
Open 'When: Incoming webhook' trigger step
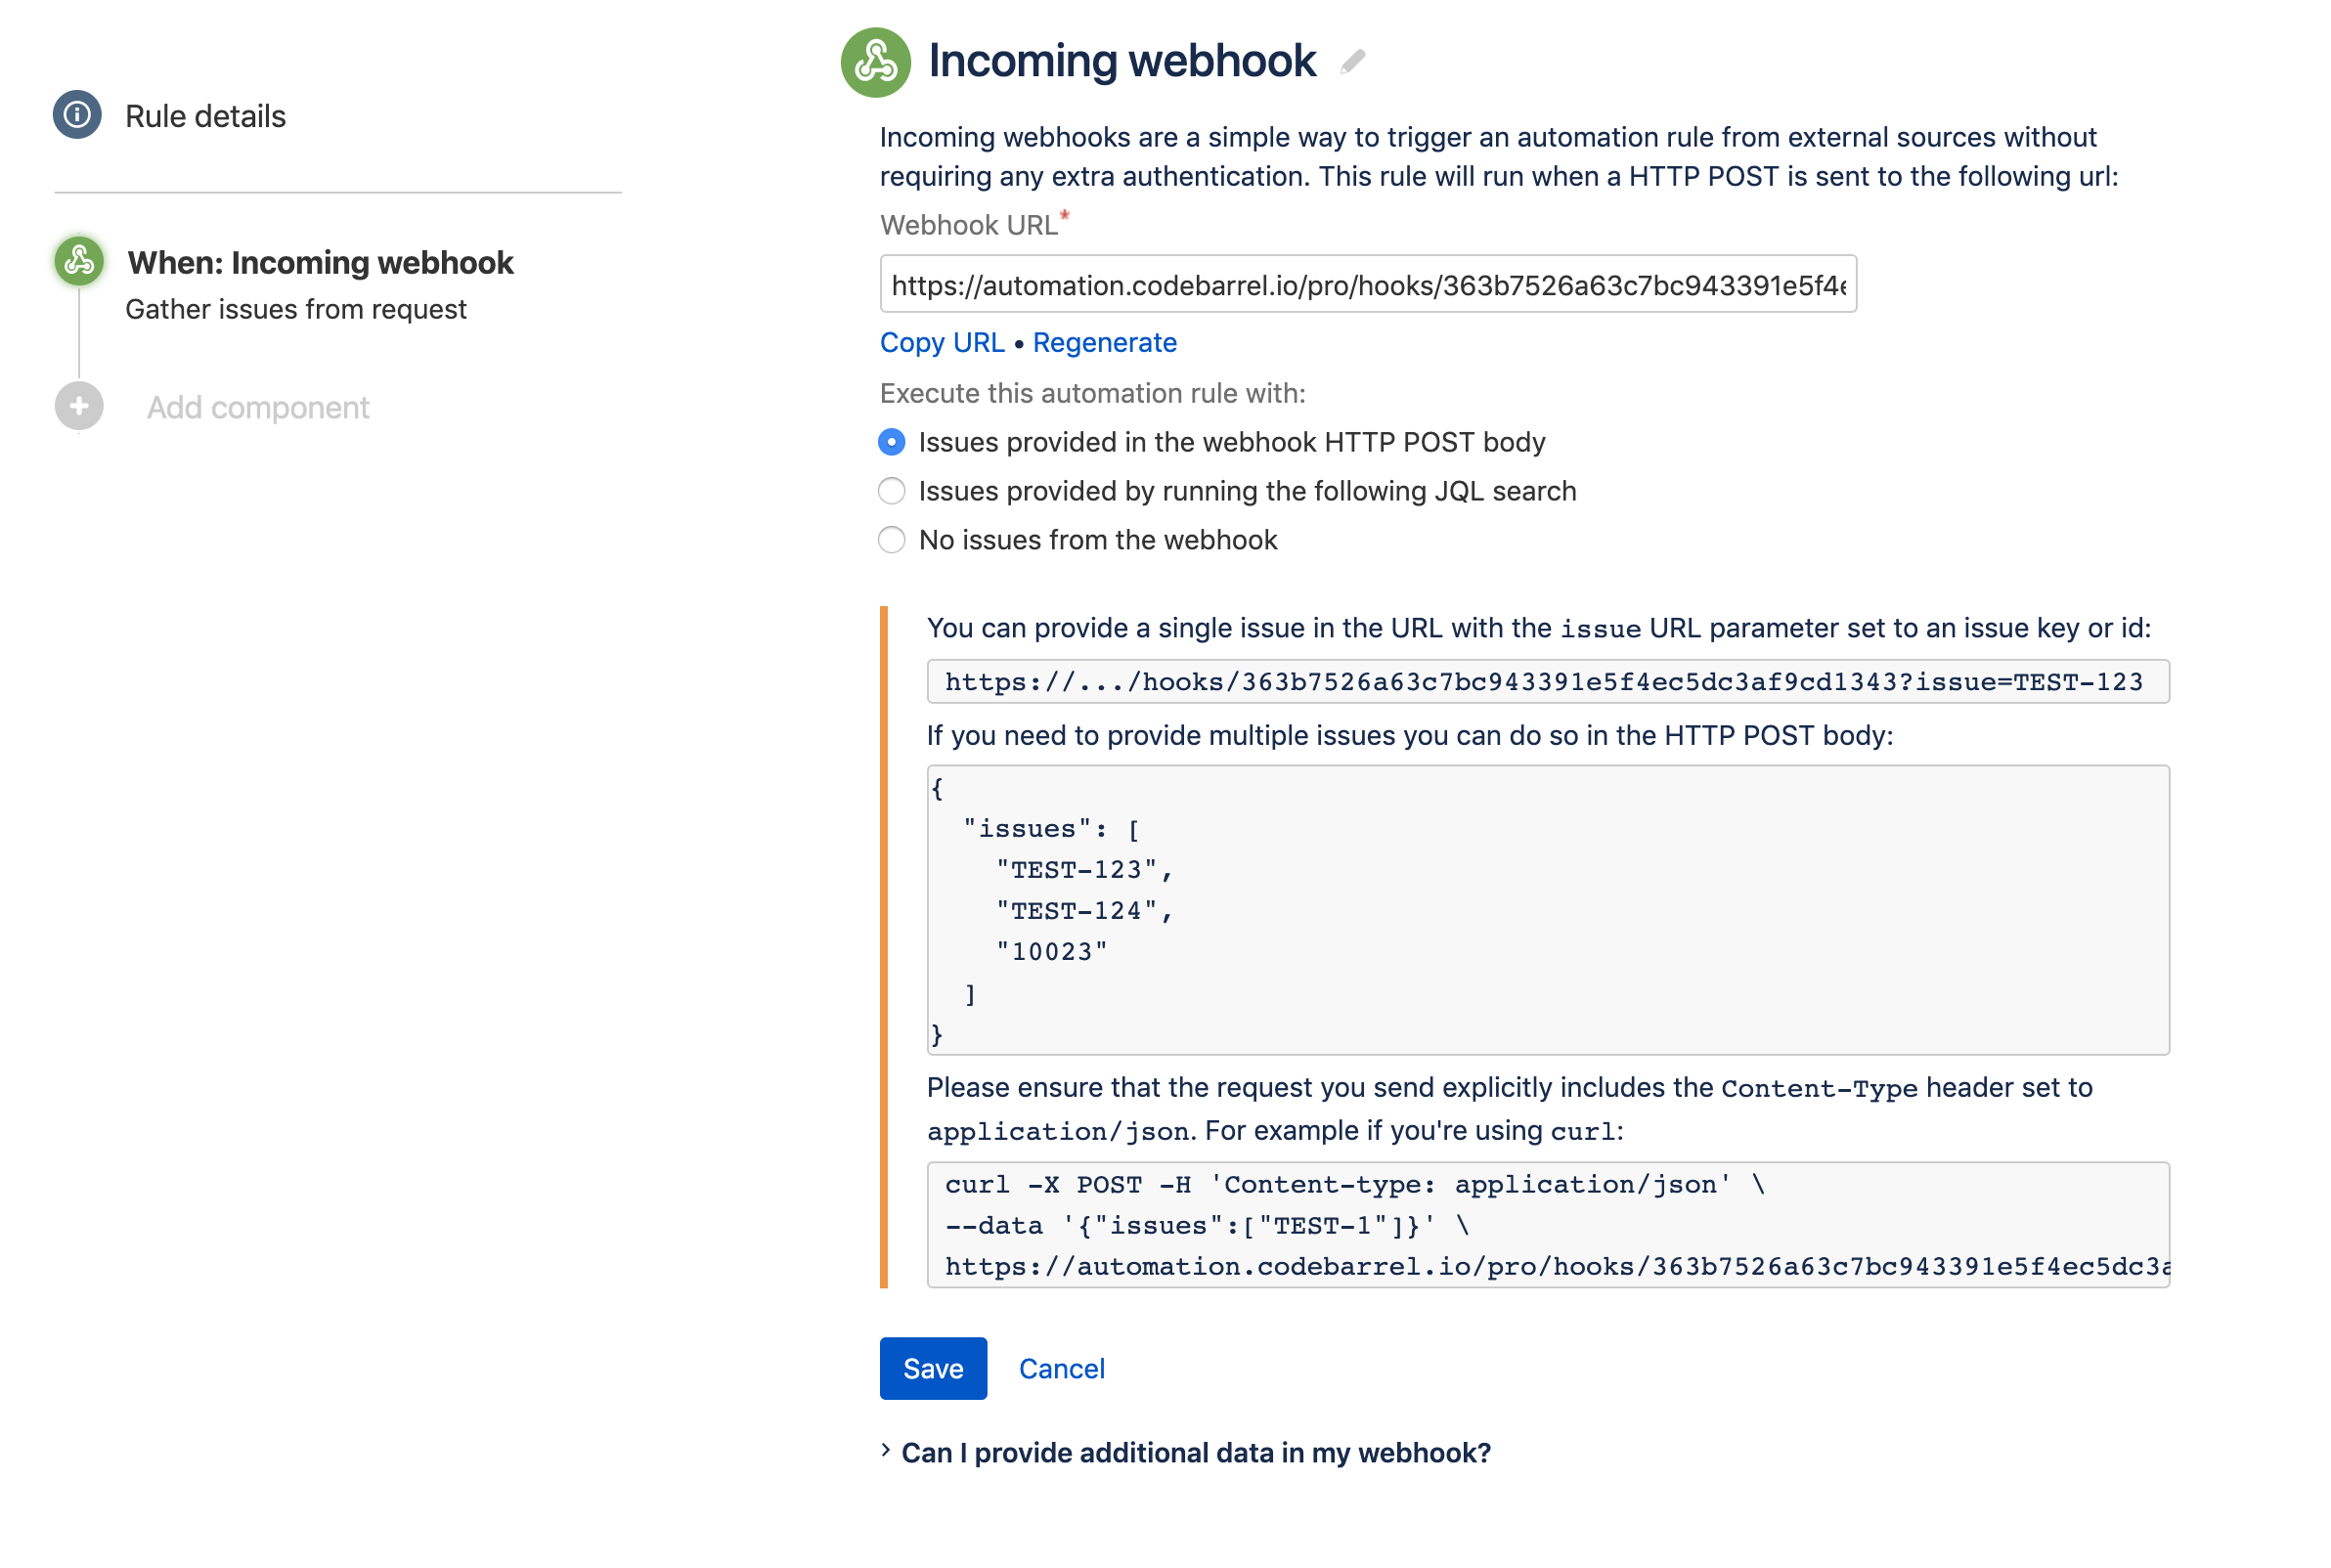point(320,263)
